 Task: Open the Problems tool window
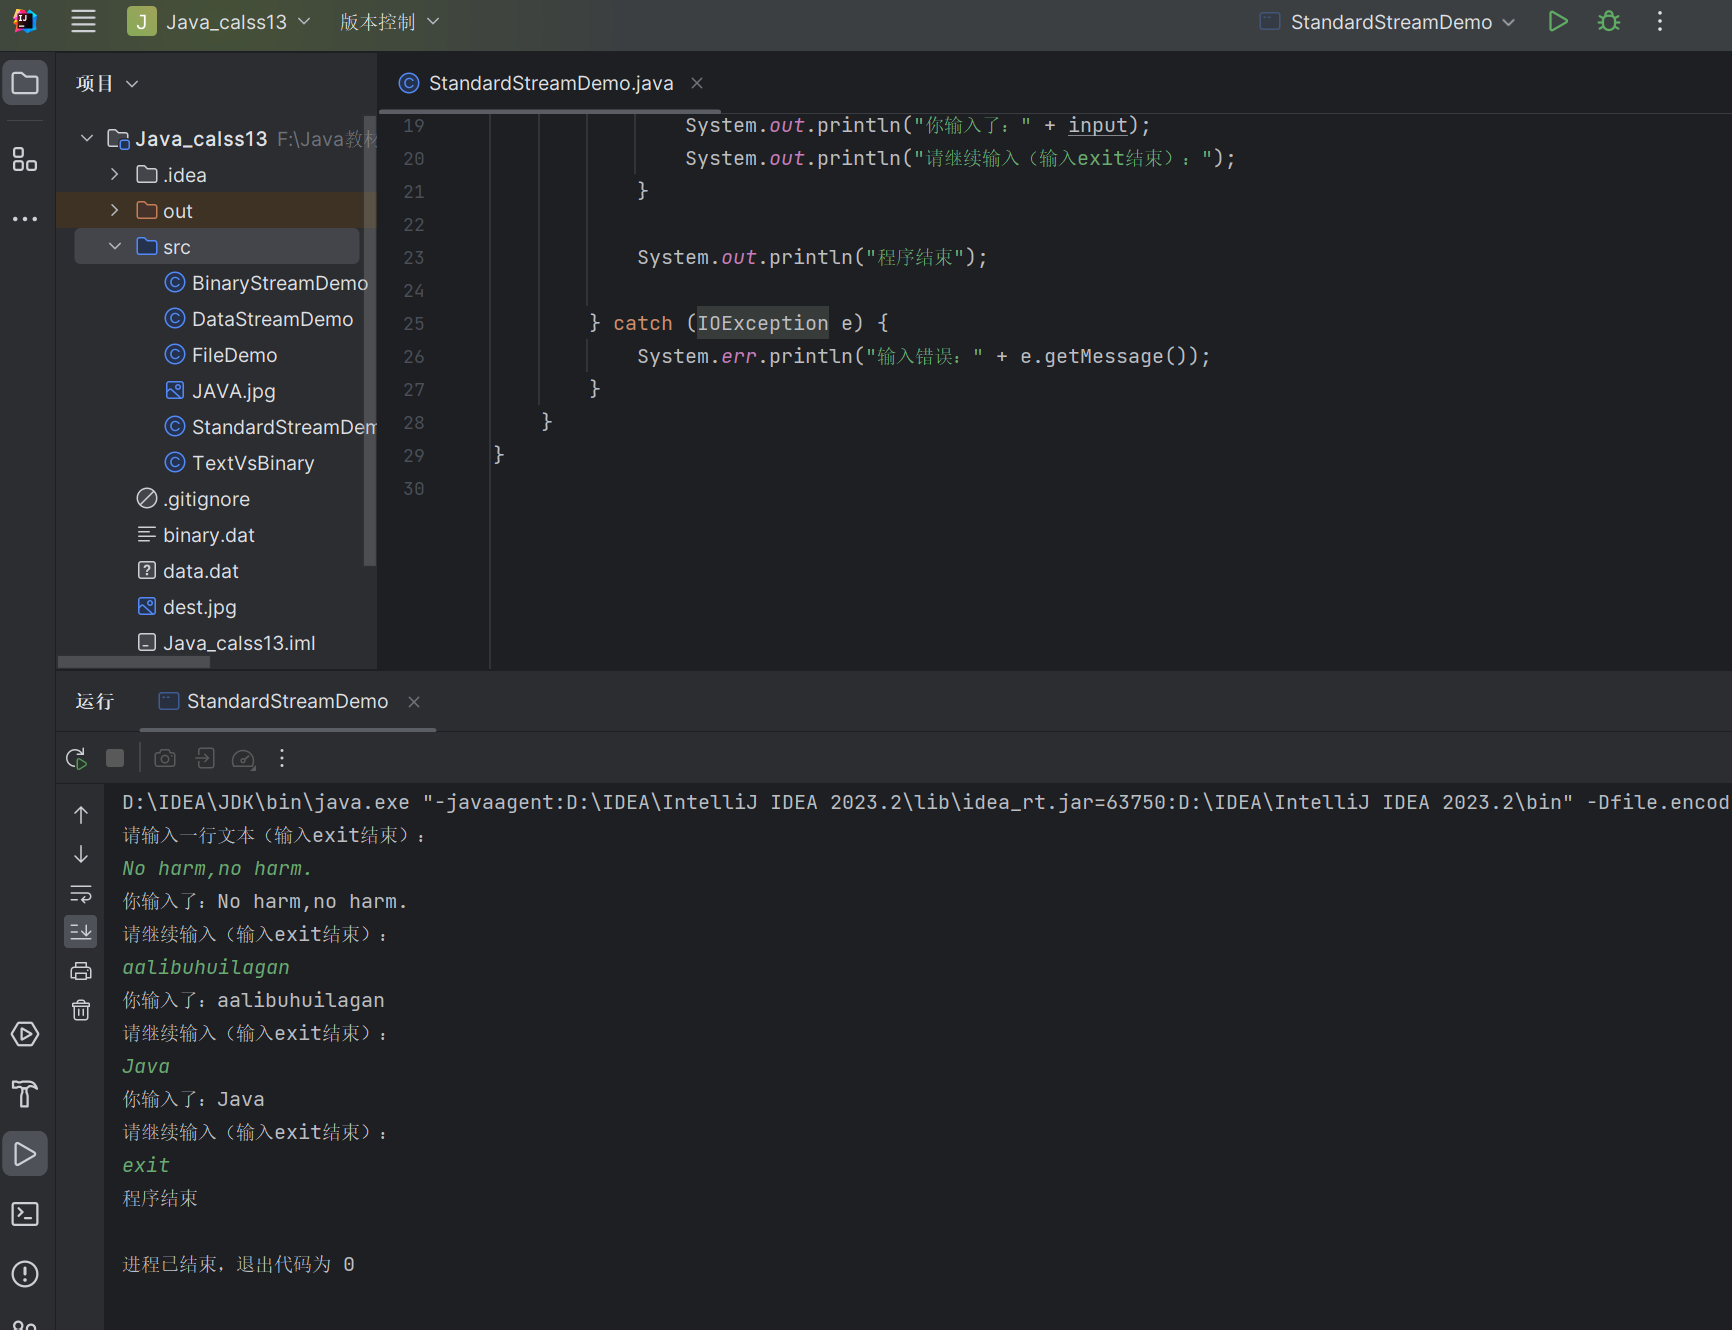pos(25,1274)
